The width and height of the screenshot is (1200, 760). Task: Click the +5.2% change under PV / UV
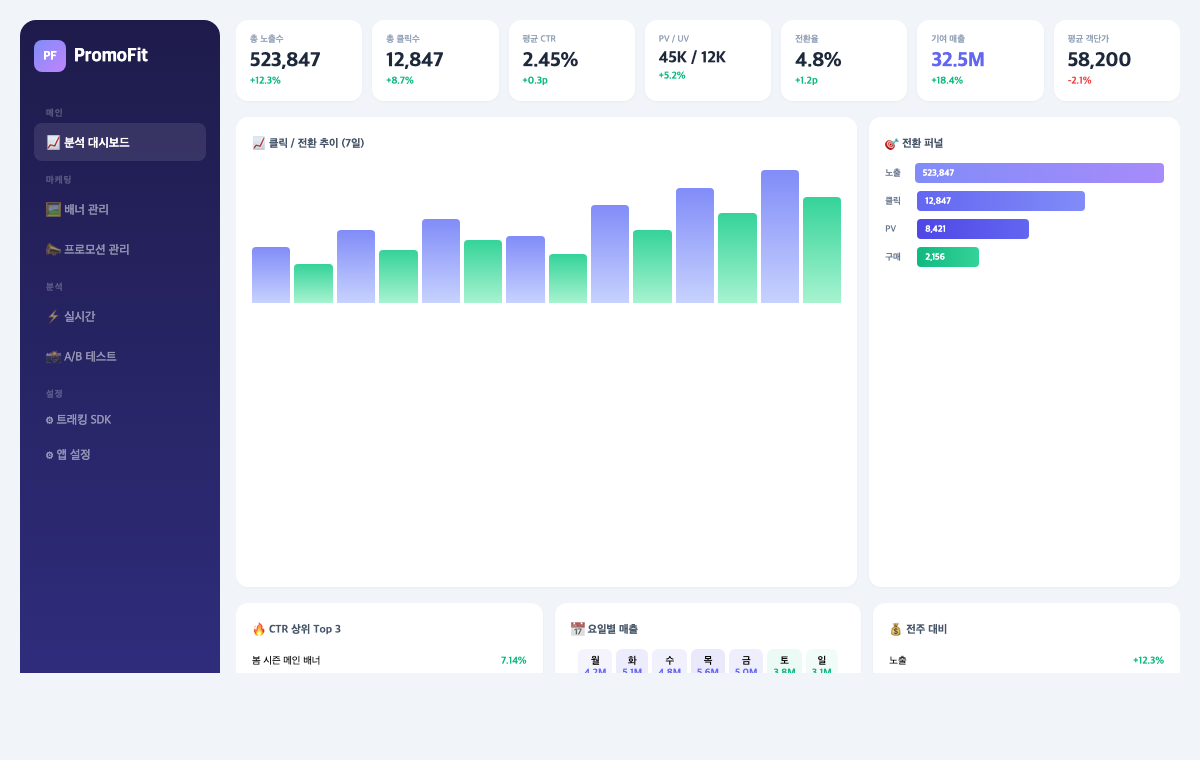[x=672, y=75]
